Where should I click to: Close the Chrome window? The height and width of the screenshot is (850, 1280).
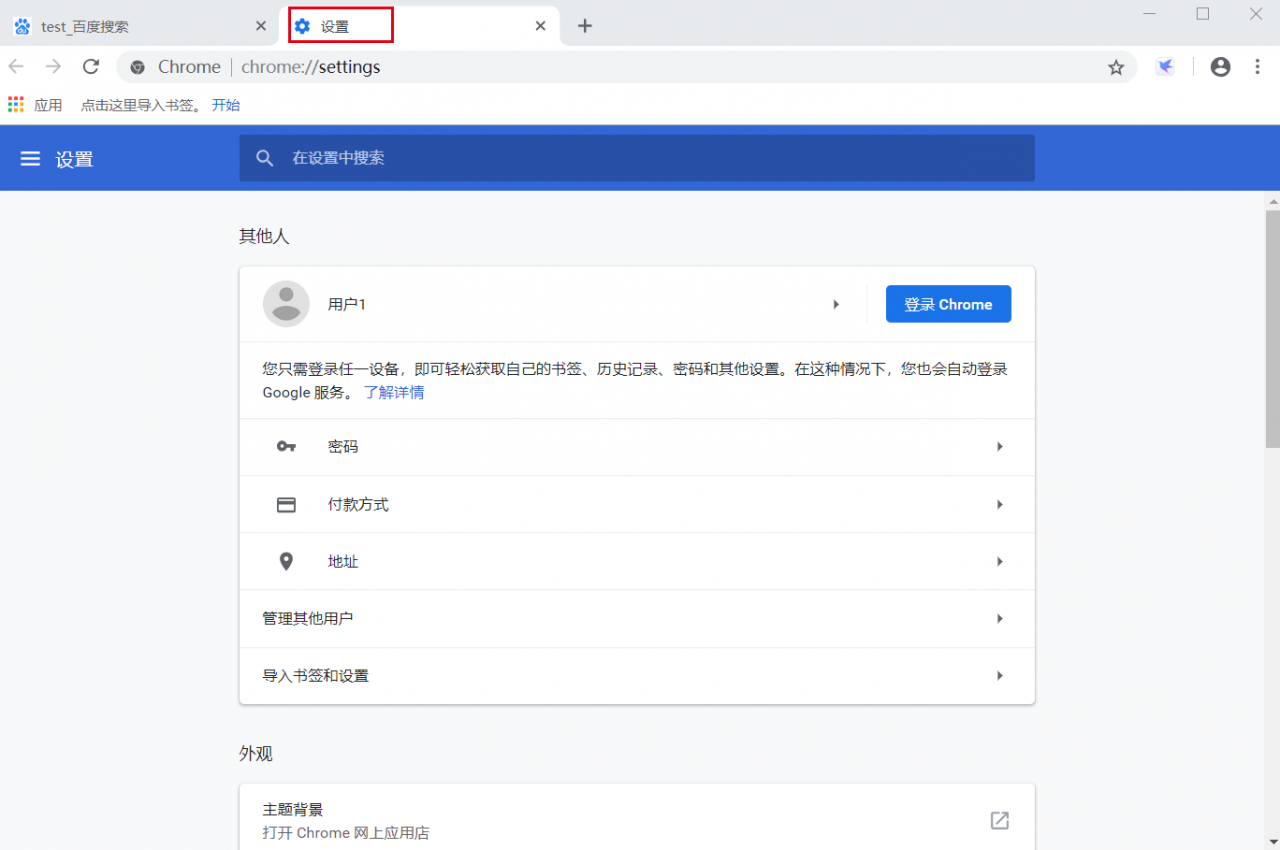[x=1256, y=14]
